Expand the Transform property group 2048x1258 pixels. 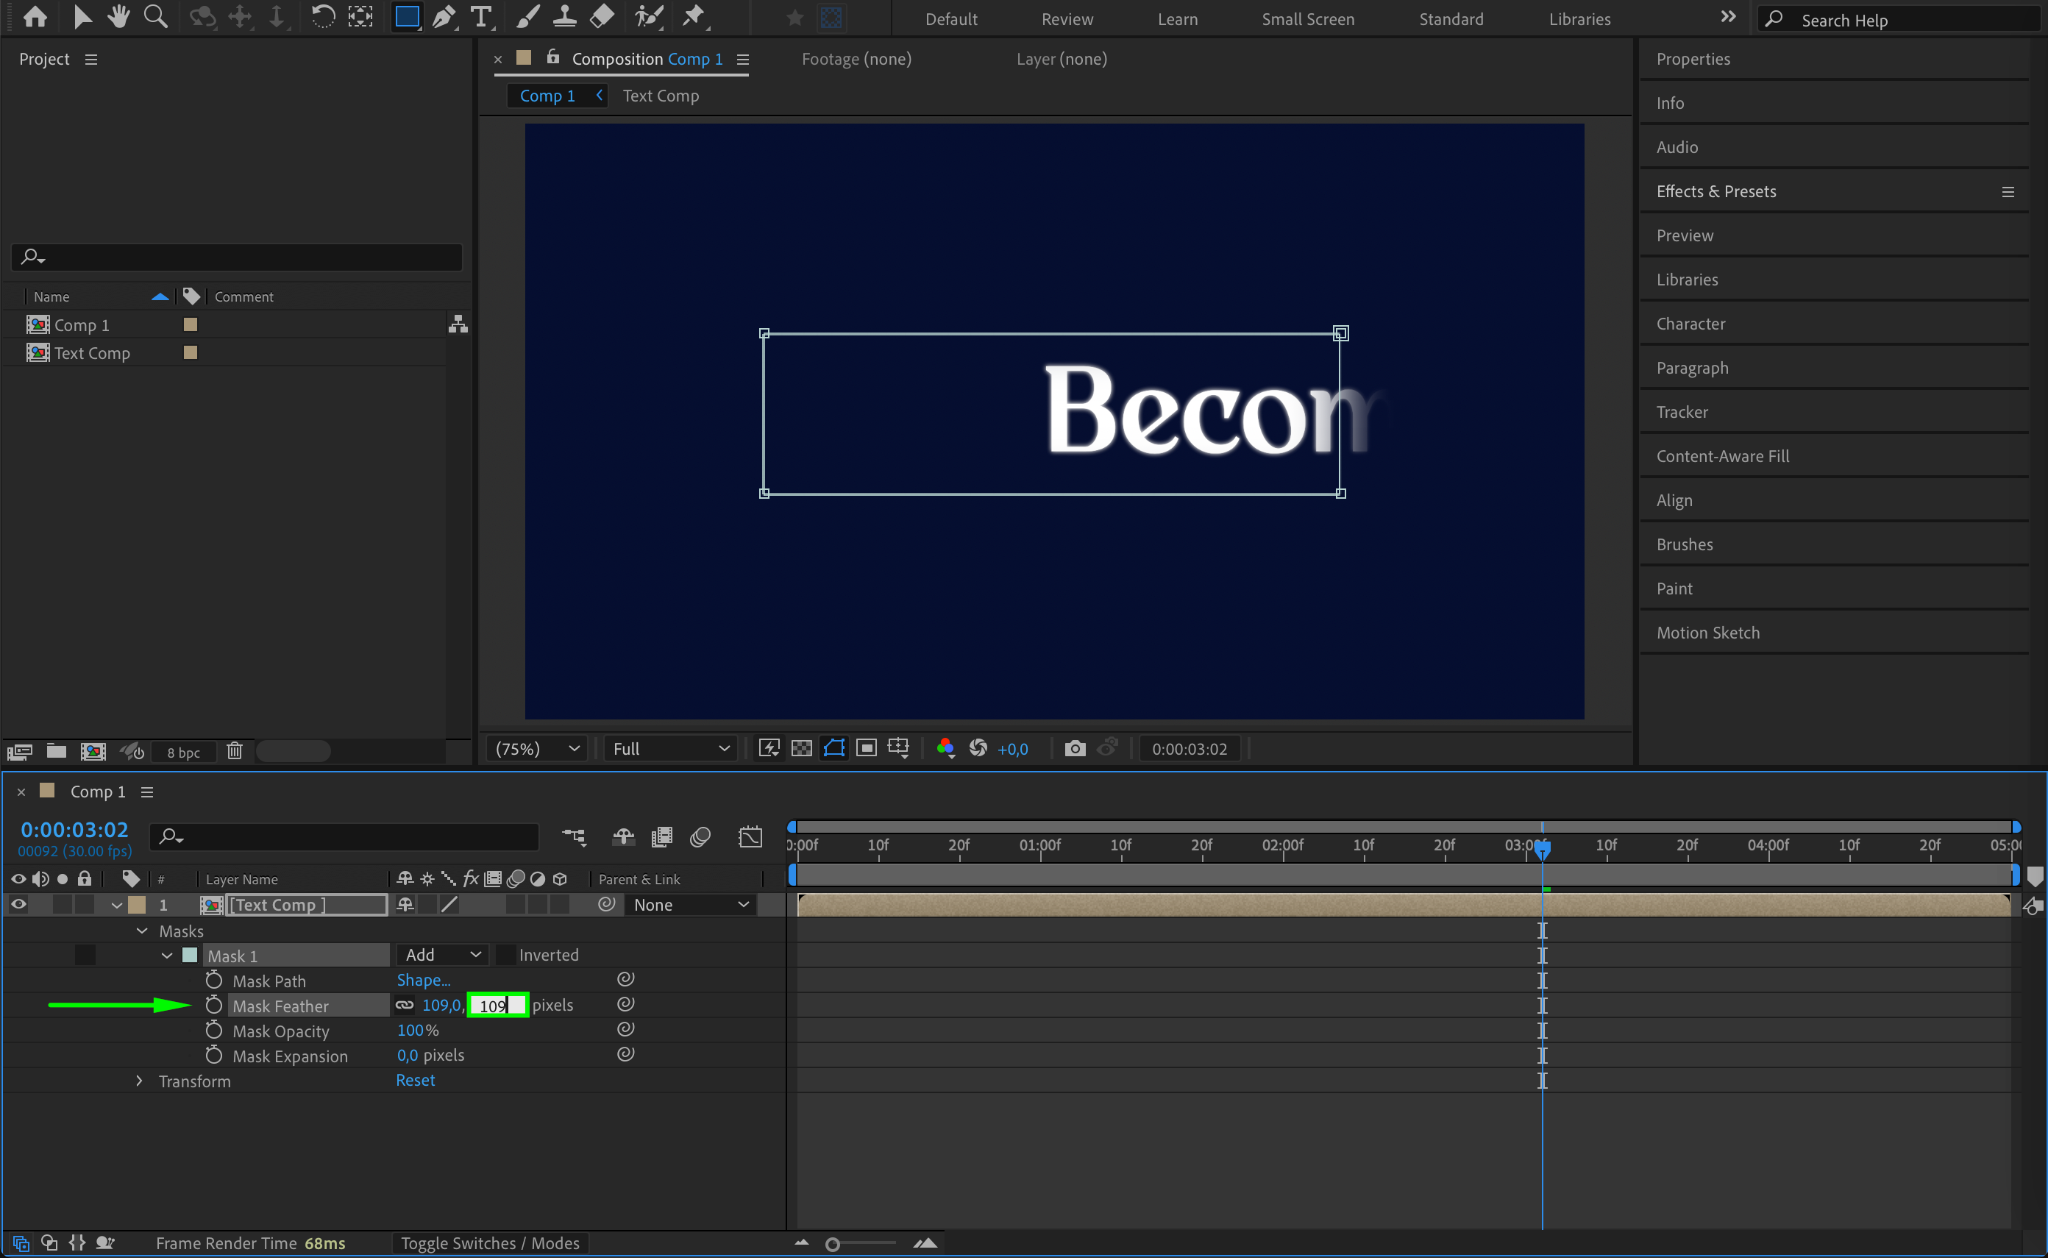139,1081
